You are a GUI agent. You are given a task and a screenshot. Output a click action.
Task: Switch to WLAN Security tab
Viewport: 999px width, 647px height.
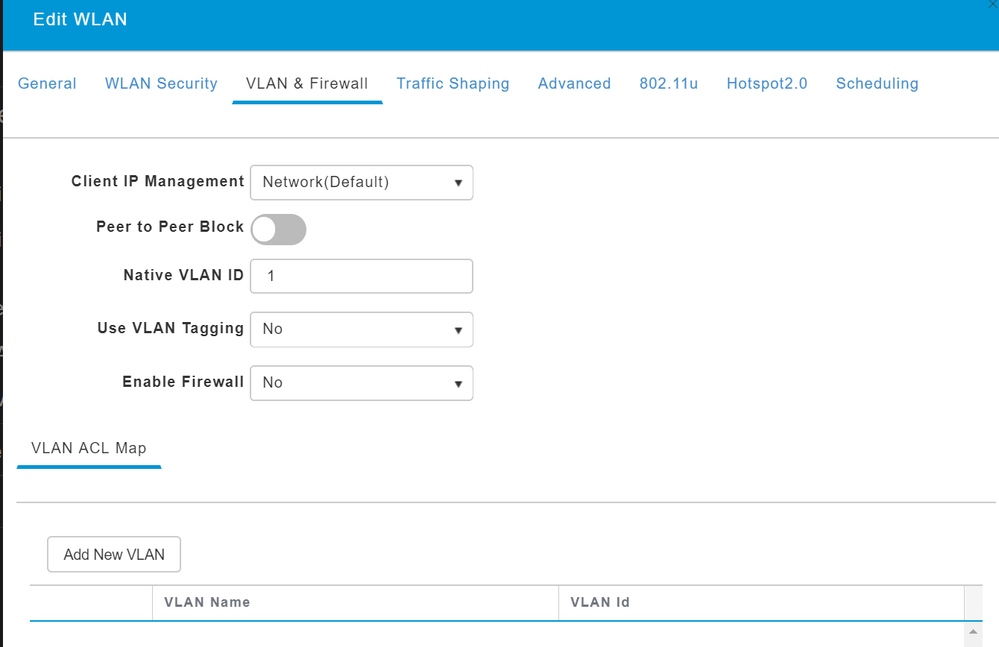pos(161,83)
